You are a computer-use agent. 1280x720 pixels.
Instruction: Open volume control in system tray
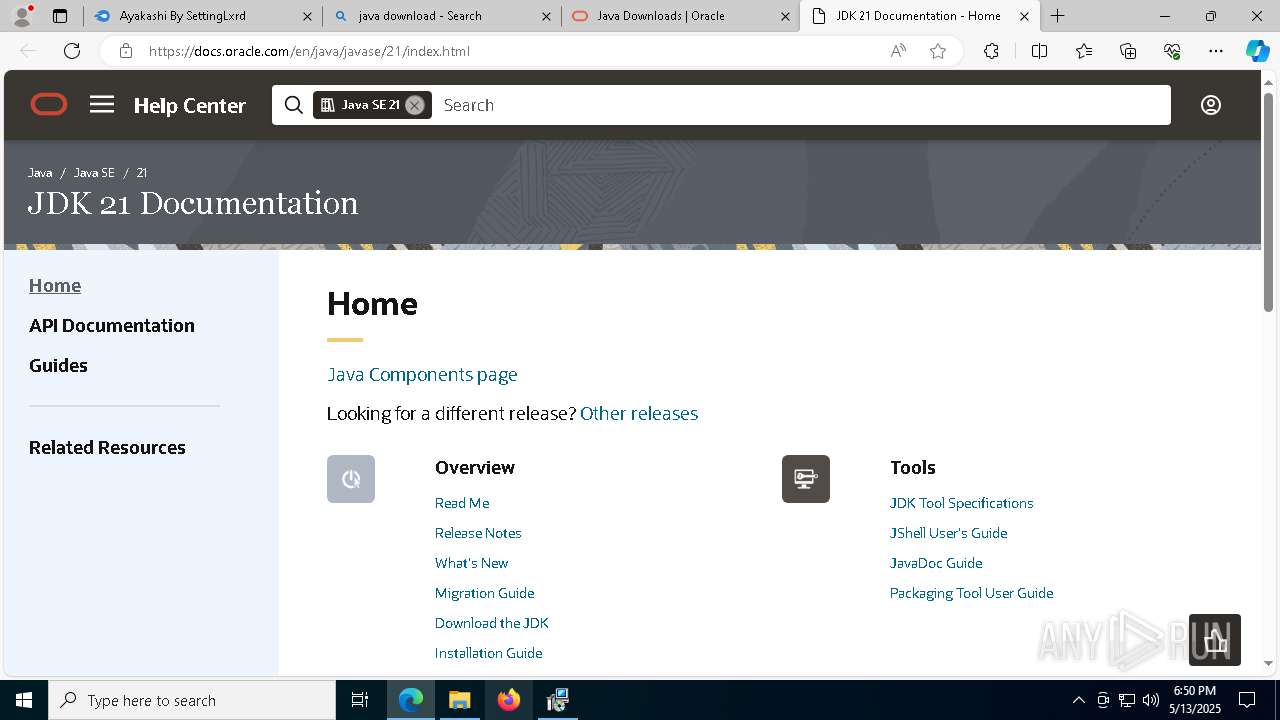1151,700
